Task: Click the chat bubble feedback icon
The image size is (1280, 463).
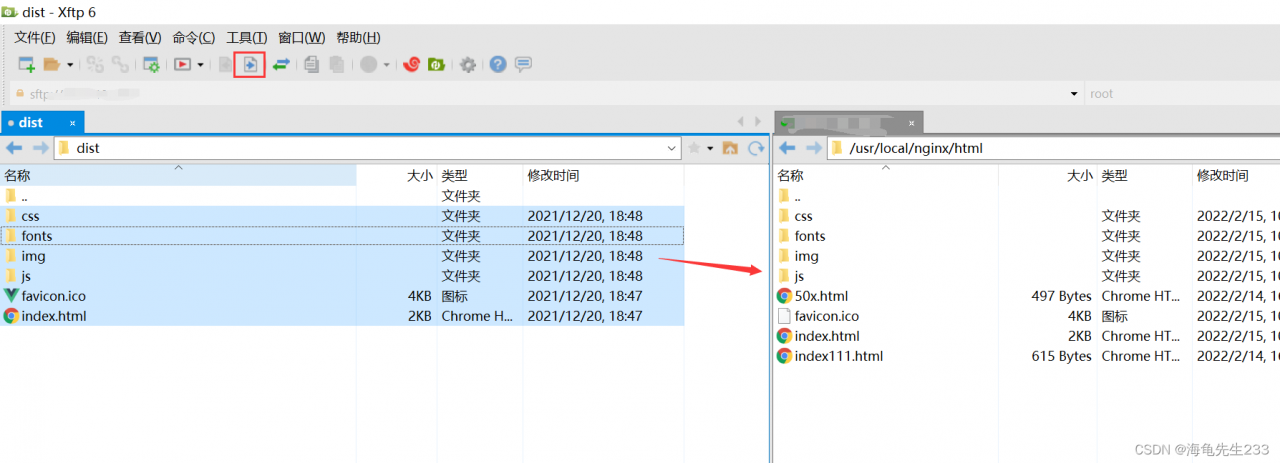Action: [523, 65]
